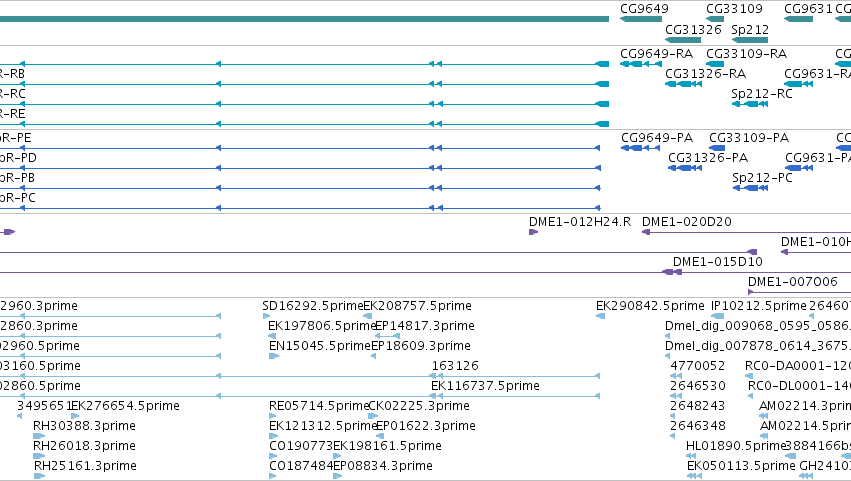Select the SD16292.5prime EST label
The height and width of the screenshot is (481, 851).
pos(313,306)
